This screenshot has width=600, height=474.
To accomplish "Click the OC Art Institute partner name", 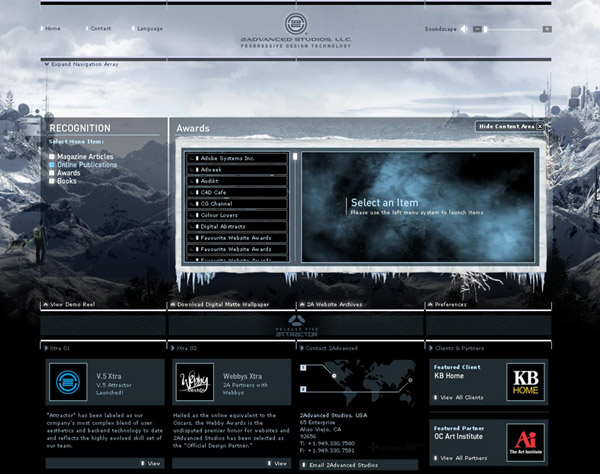I will [x=458, y=436].
